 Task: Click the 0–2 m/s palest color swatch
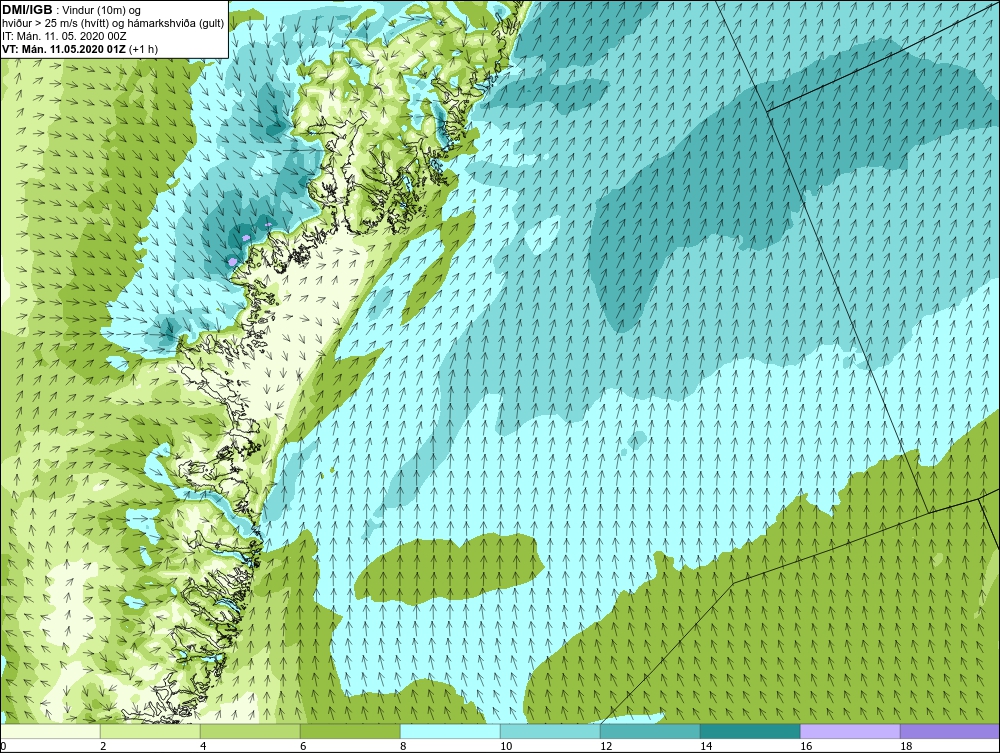[50, 731]
